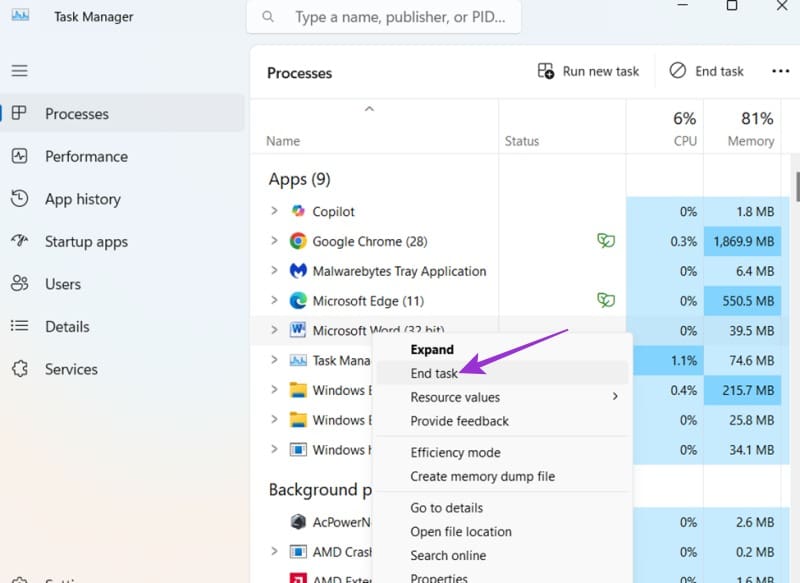This screenshot has width=800, height=583.
Task: Click the Task Manager row icon in the Apps list
Action: tap(298, 360)
